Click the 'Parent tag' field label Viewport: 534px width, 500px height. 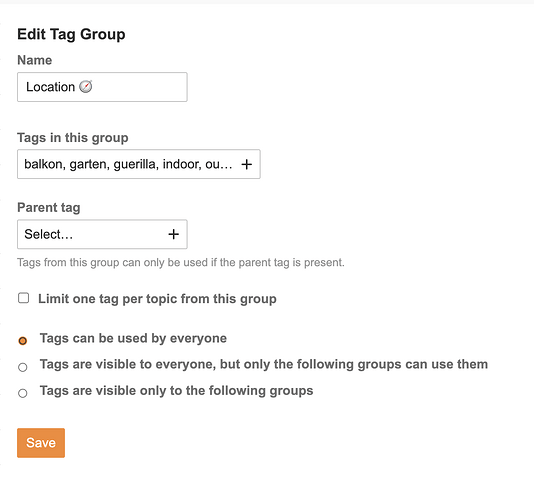49,207
